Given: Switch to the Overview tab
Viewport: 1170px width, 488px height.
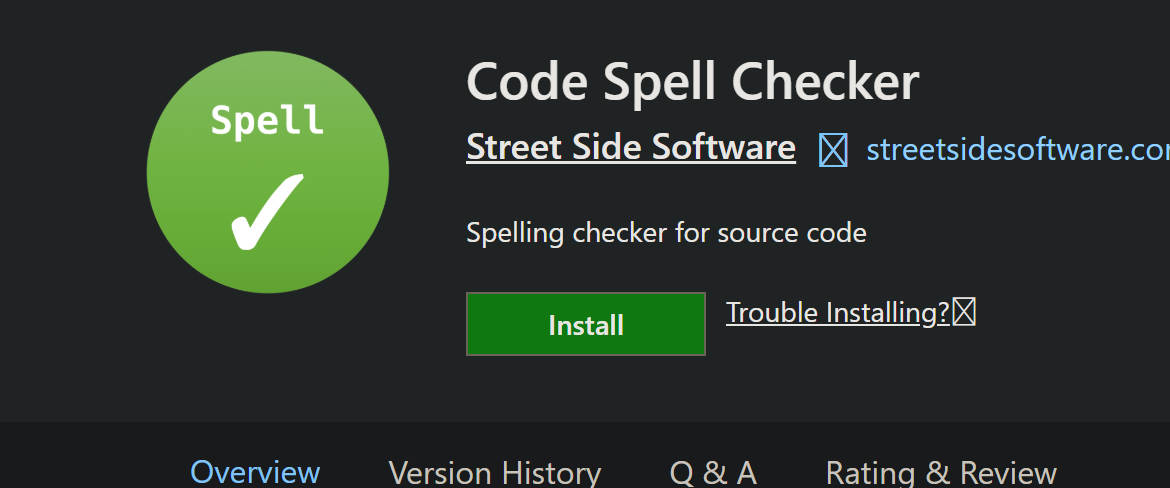Looking at the screenshot, I should click(255, 473).
